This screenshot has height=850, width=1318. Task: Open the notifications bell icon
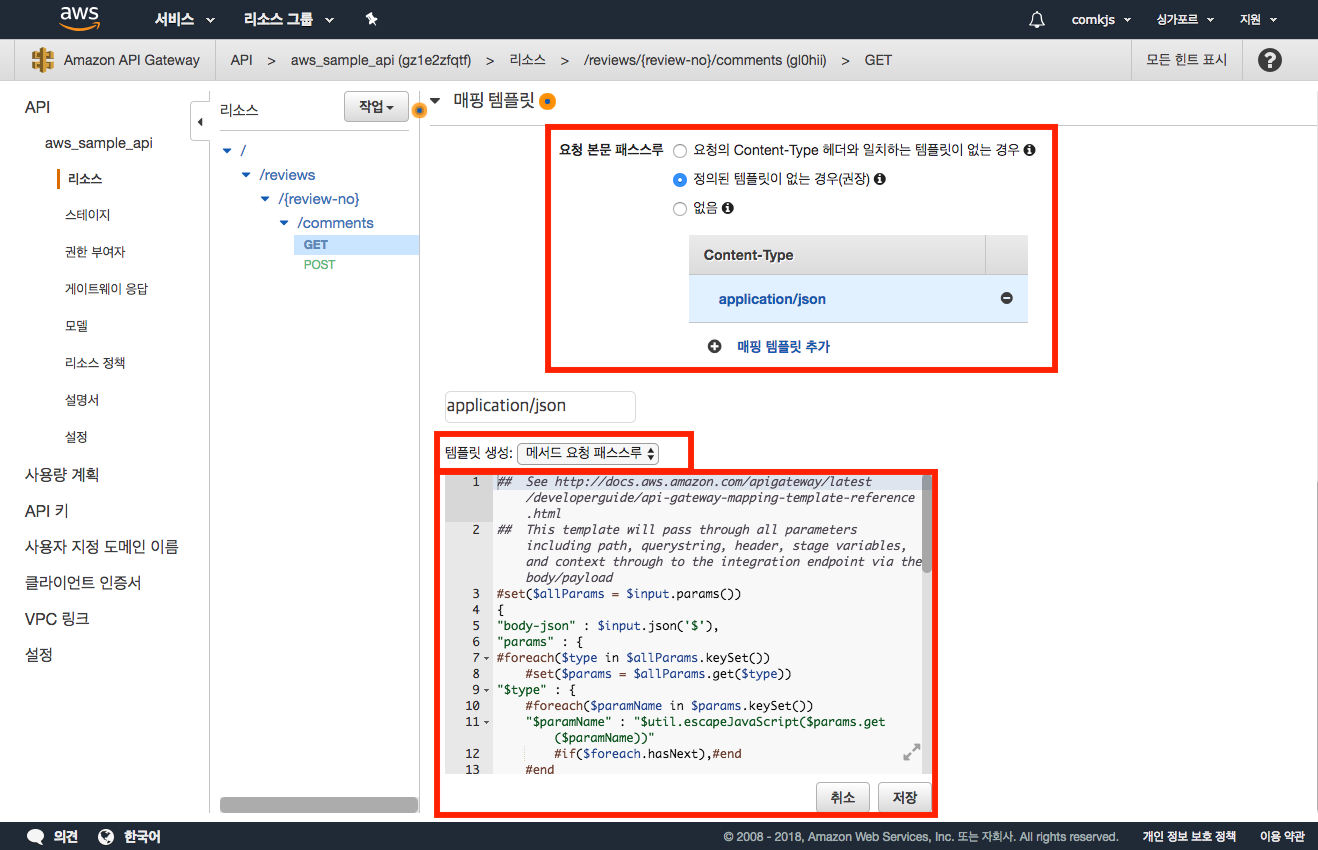[x=1037, y=20]
